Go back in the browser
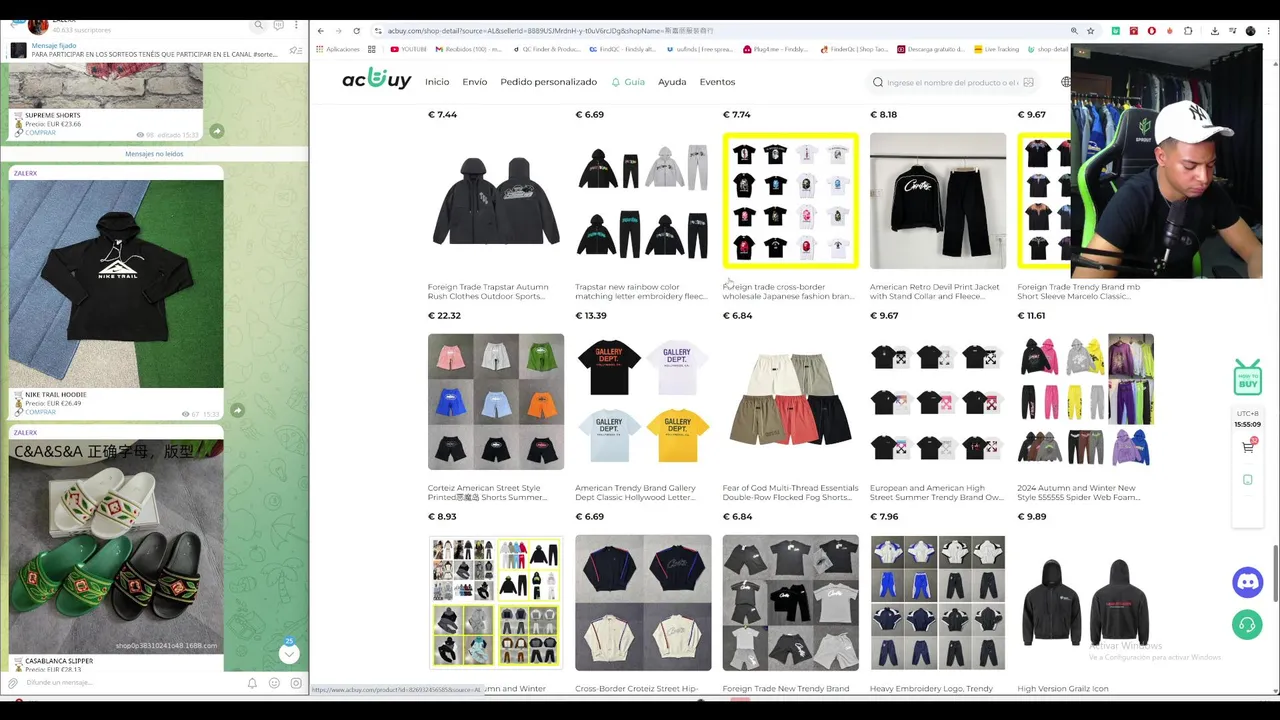This screenshot has height=720, width=1280. click(320, 31)
